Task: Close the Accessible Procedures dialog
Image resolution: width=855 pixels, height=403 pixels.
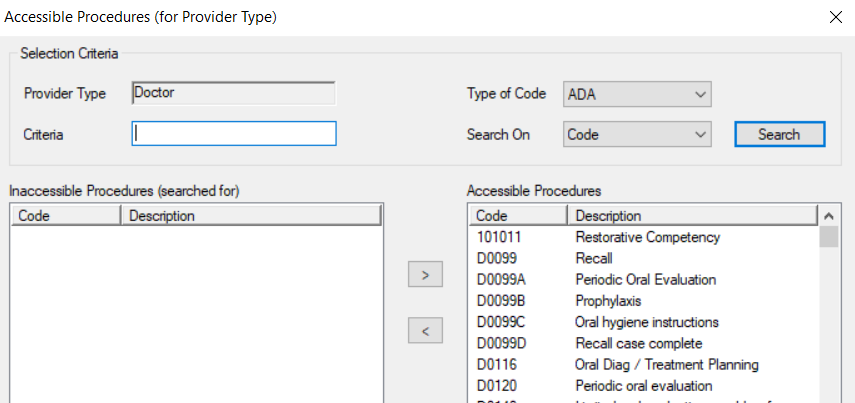Action: 835,17
